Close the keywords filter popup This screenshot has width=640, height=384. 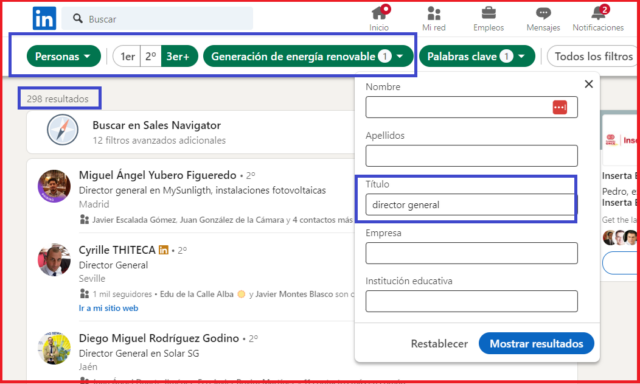(x=589, y=84)
